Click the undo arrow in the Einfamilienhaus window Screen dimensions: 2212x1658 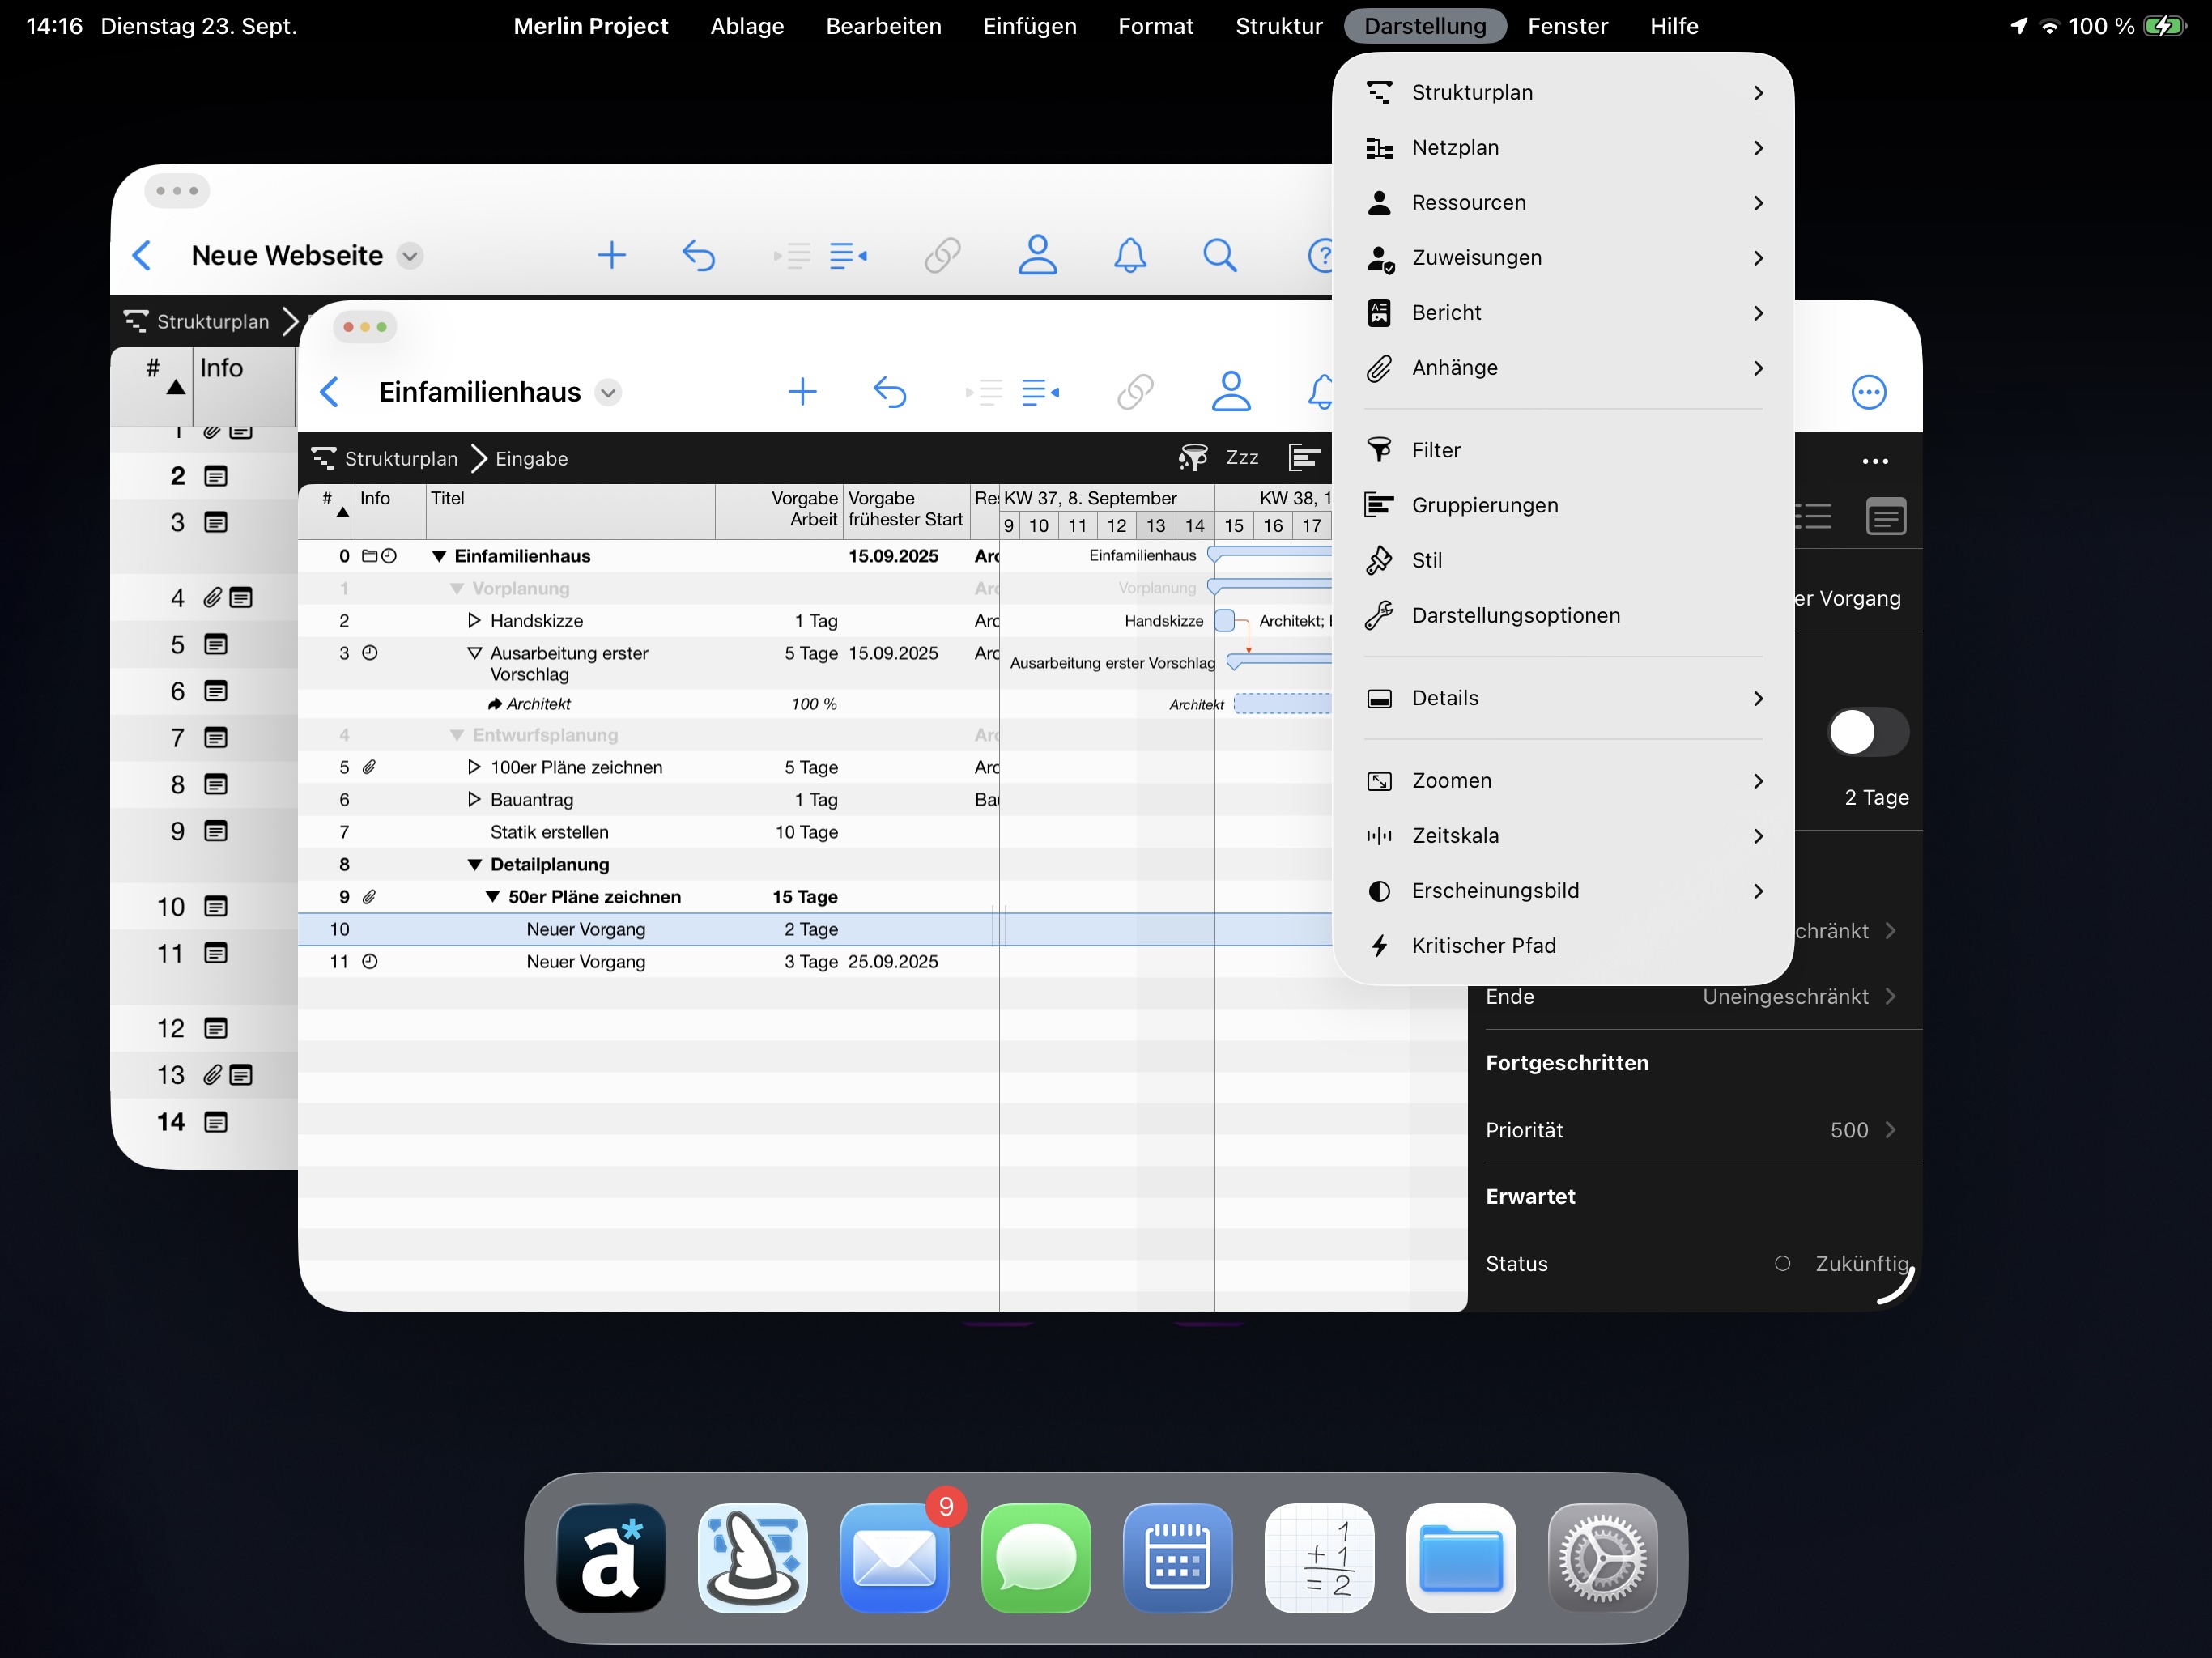tap(891, 391)
